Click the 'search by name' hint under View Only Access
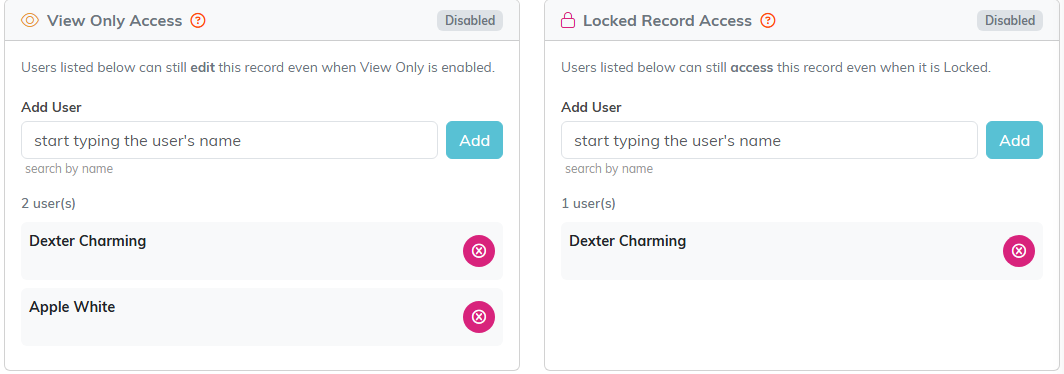Viewport: 1064px width, 374px height. click(x=69, y=169)
